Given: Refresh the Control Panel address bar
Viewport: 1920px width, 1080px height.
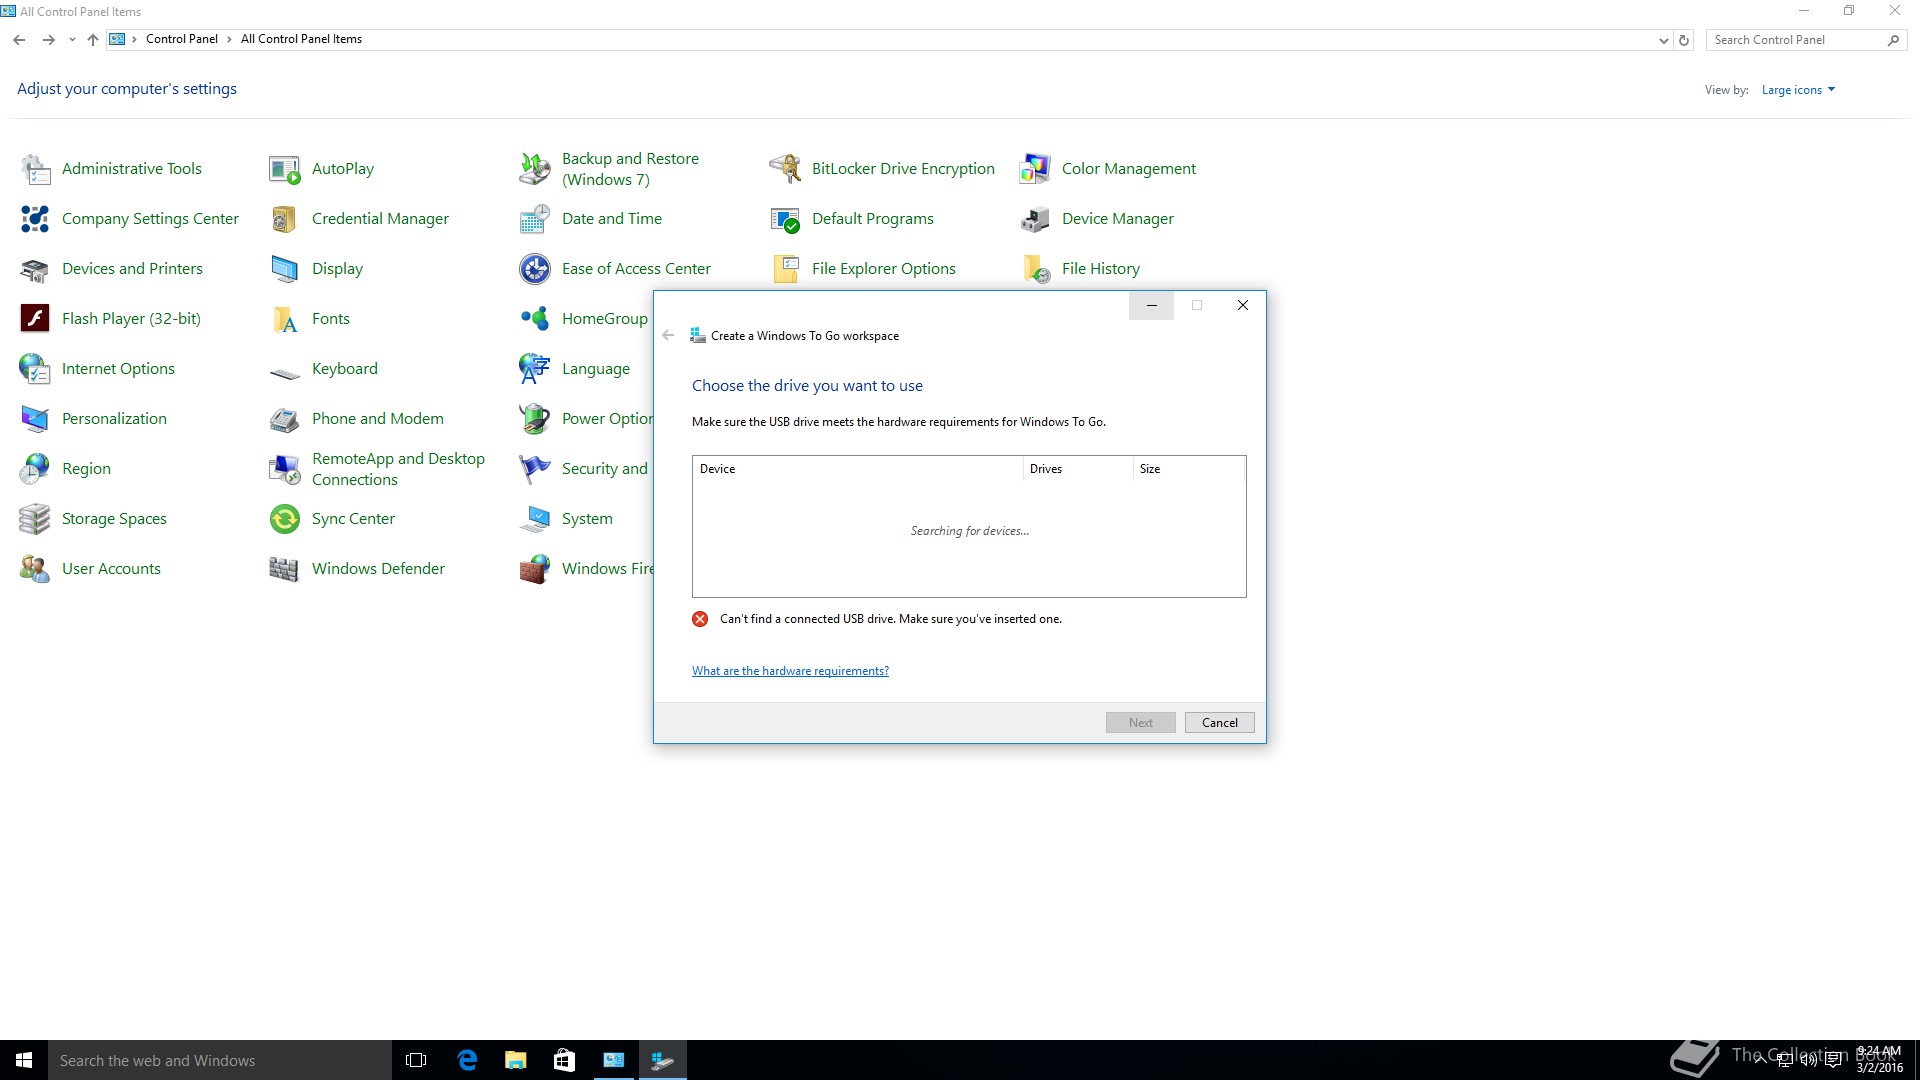Looking at the screenshot, I should [x=1684, y=41].
